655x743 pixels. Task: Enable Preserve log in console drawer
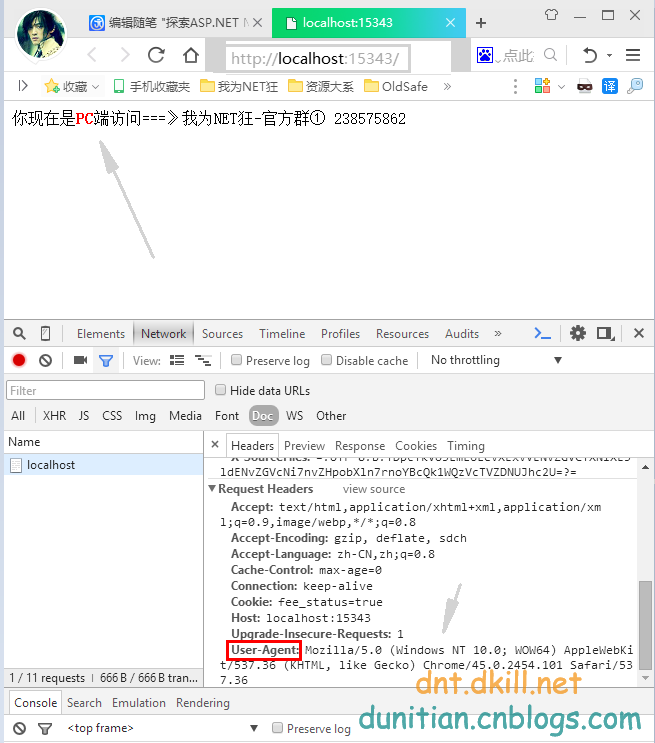click(x=277, y=727)
